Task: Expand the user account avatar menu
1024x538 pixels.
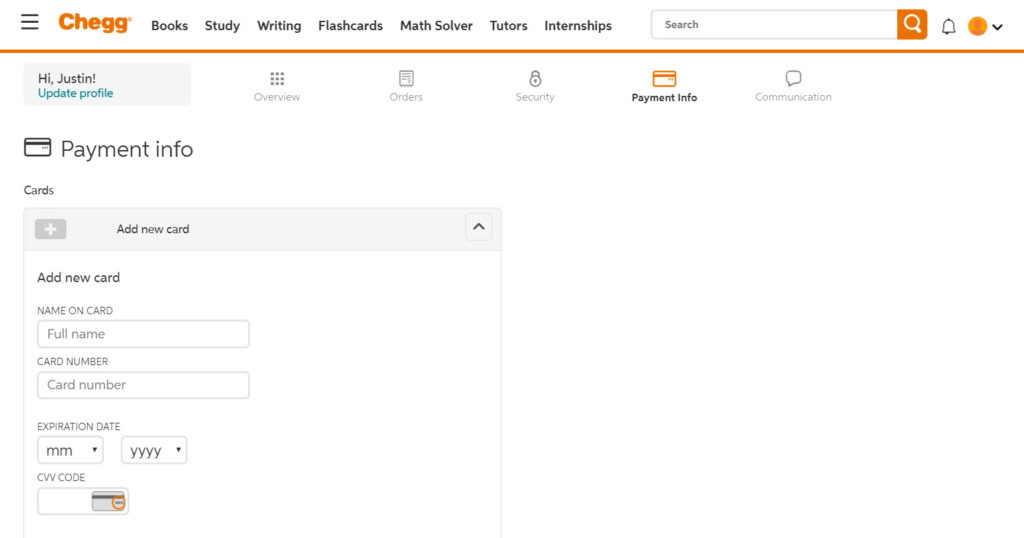Action: pyautogui.click(x=985, y=27)
